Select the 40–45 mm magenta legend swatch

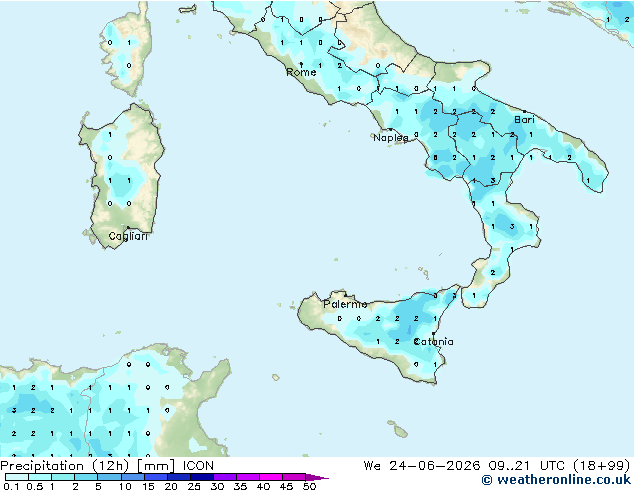tap(271, 477)
